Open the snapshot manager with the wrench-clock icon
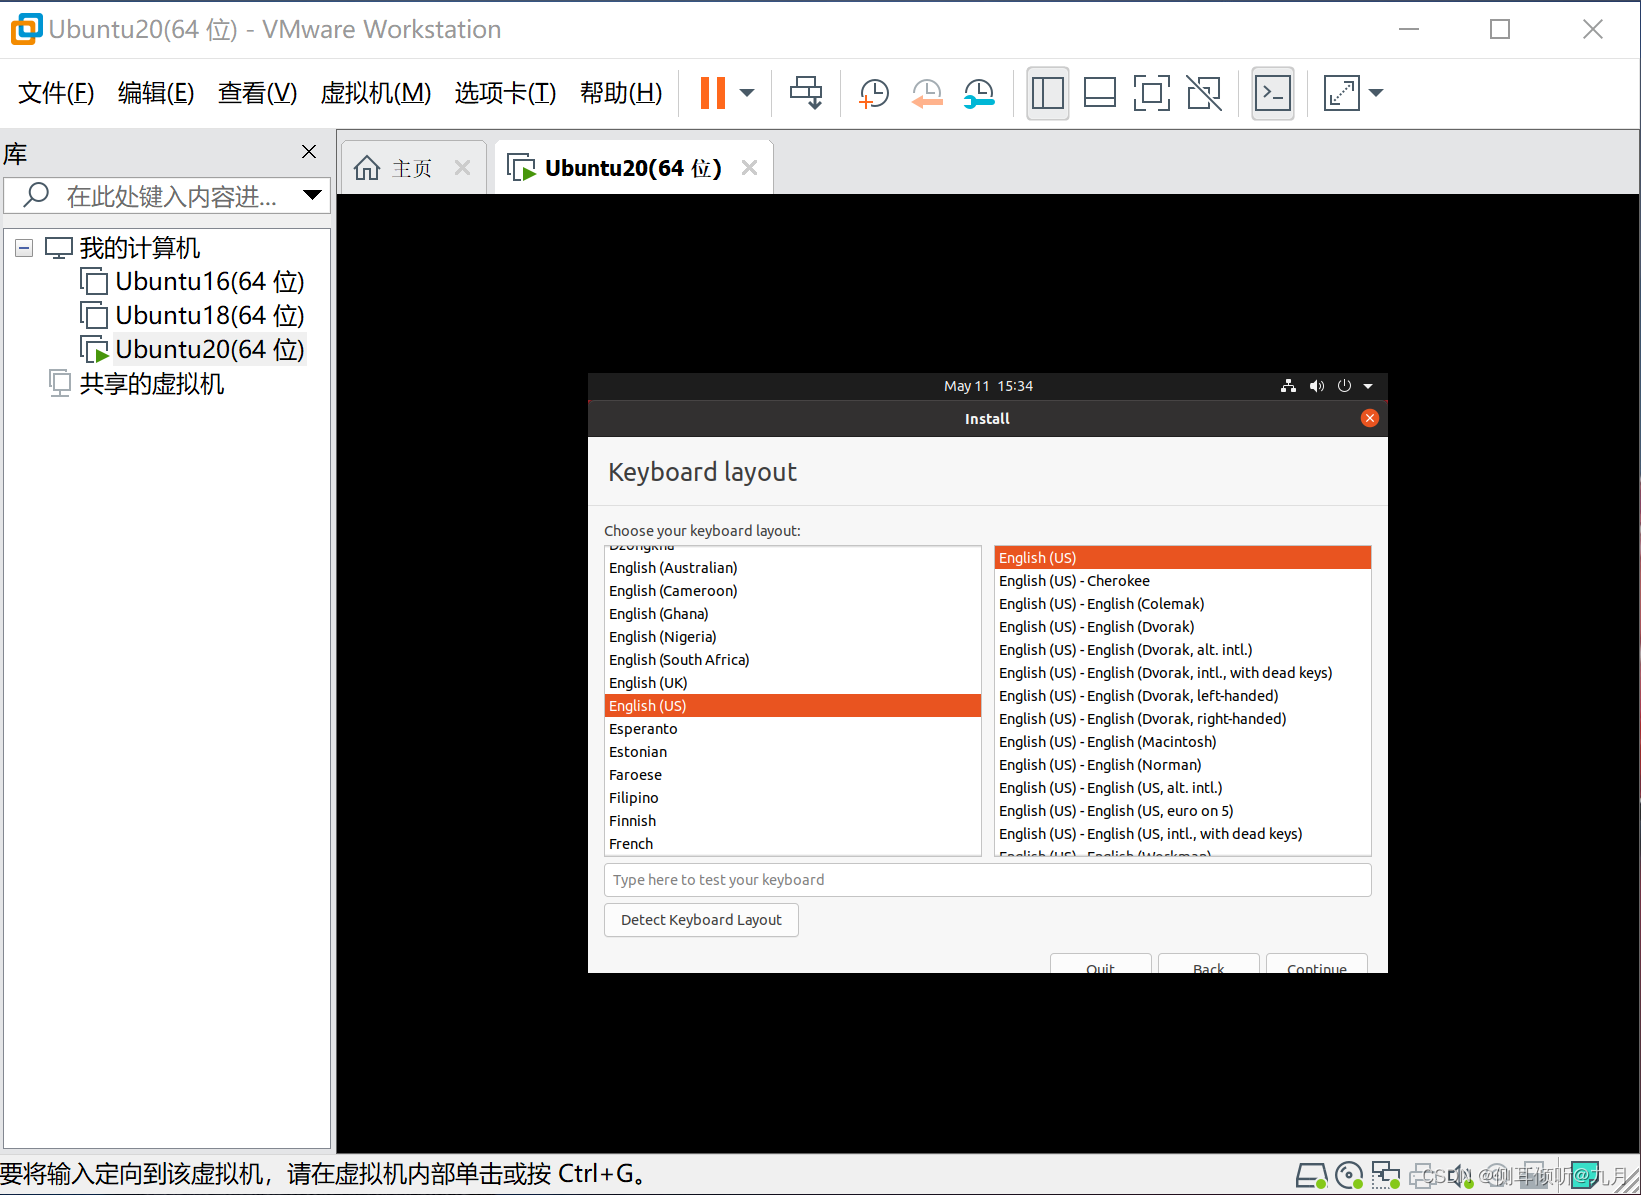This screenshot has height=1195, width=1641. point(979,93)
